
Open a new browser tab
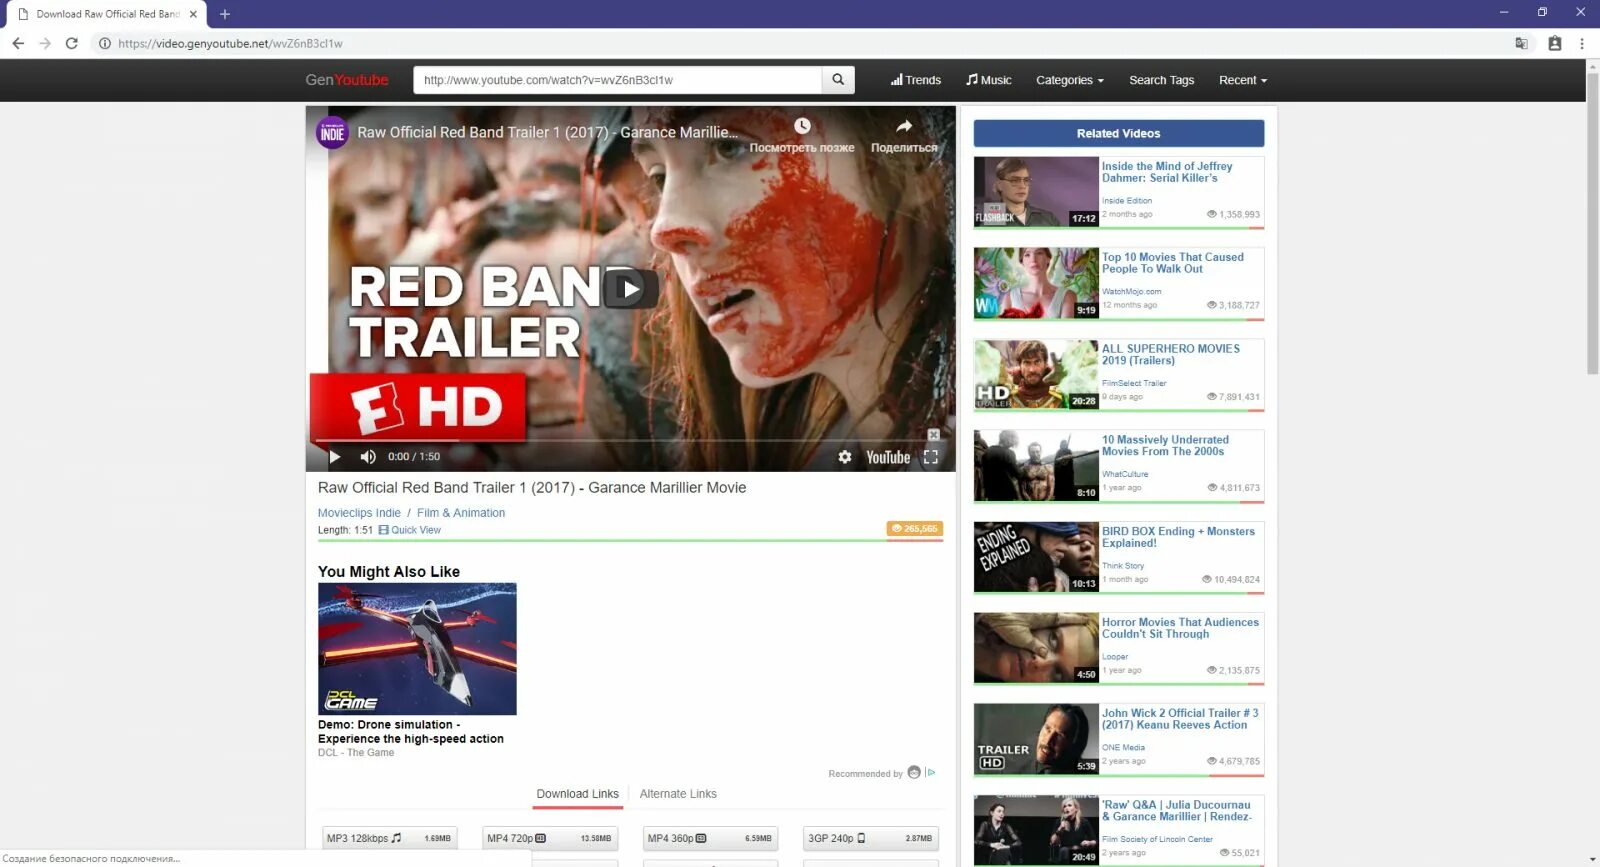point(225,14)
